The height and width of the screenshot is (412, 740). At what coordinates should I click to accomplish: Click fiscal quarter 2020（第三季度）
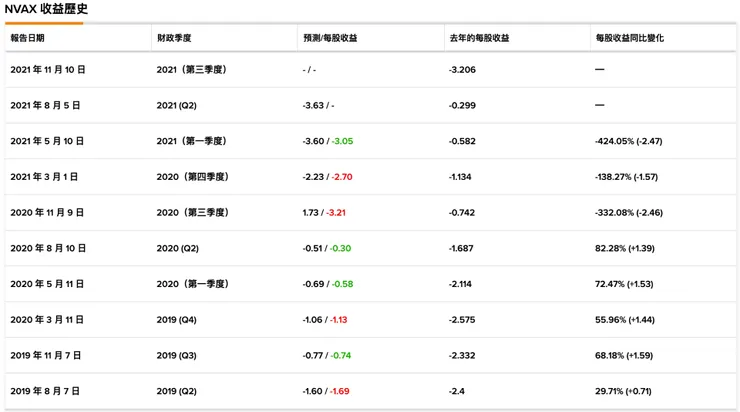193,213
